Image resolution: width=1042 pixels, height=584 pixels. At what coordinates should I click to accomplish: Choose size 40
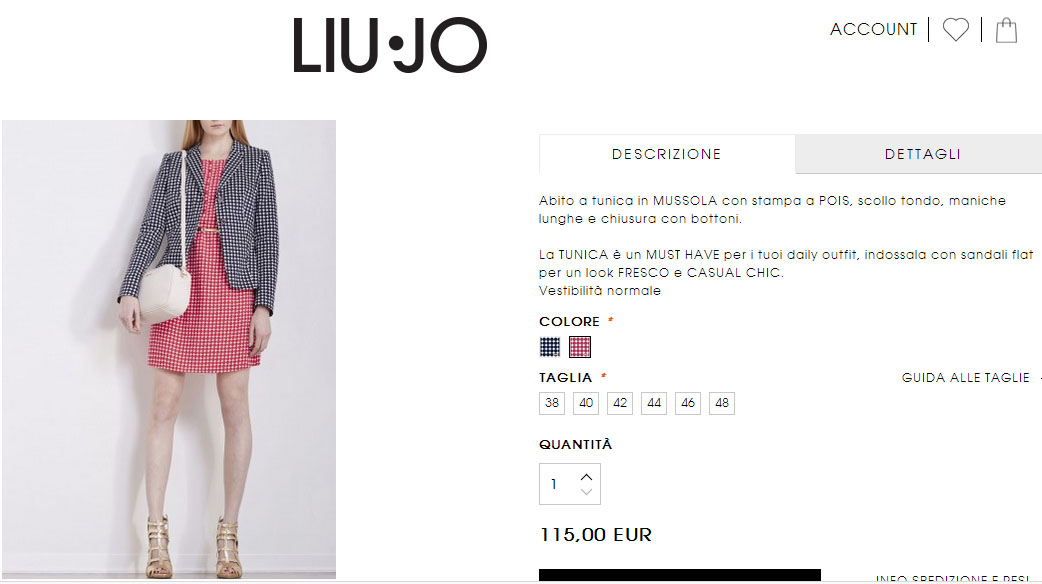pyautogui.click(x=586, y=403)
